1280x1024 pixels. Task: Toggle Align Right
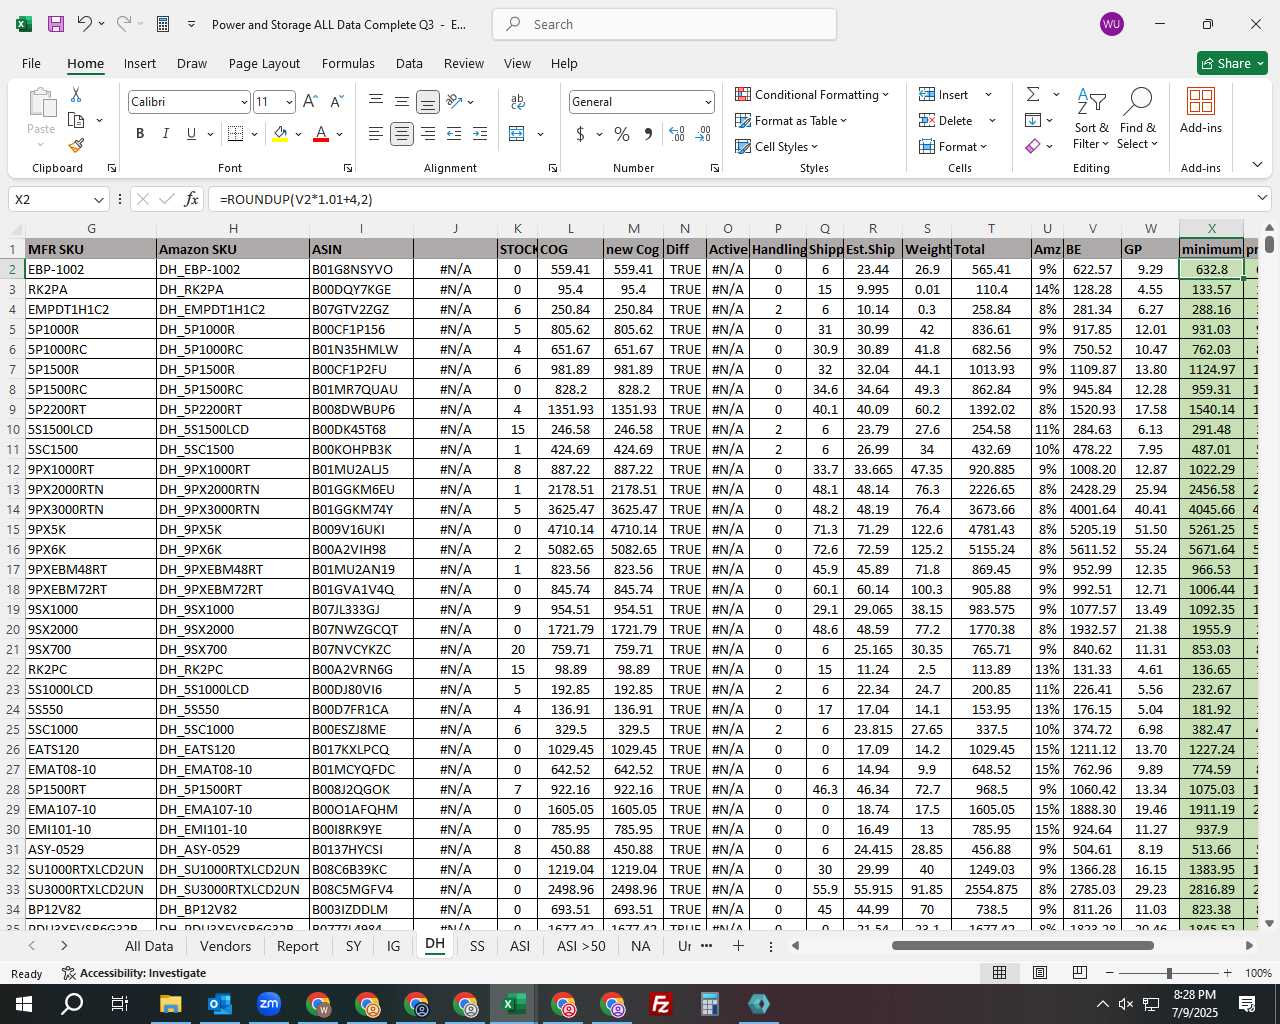428,133
